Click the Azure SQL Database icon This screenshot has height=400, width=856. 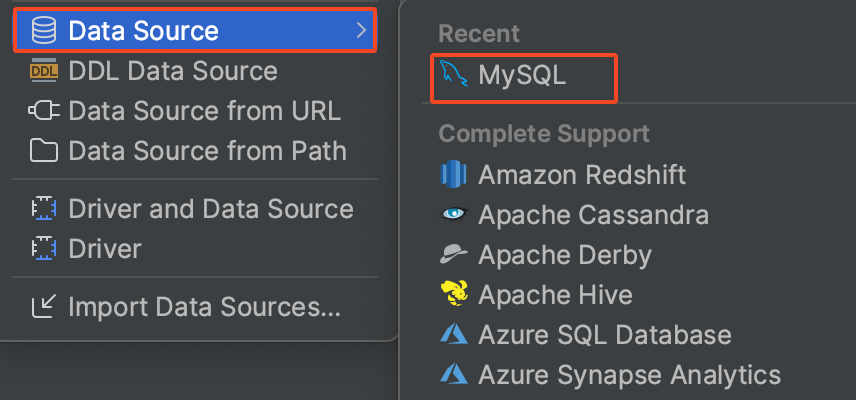click(454, 335)
